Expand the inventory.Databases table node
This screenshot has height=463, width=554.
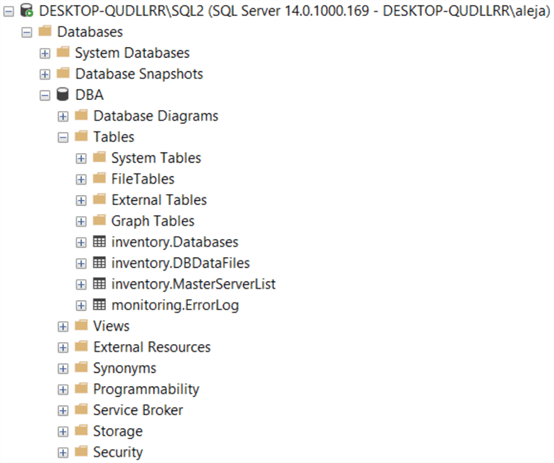point(81,242)
